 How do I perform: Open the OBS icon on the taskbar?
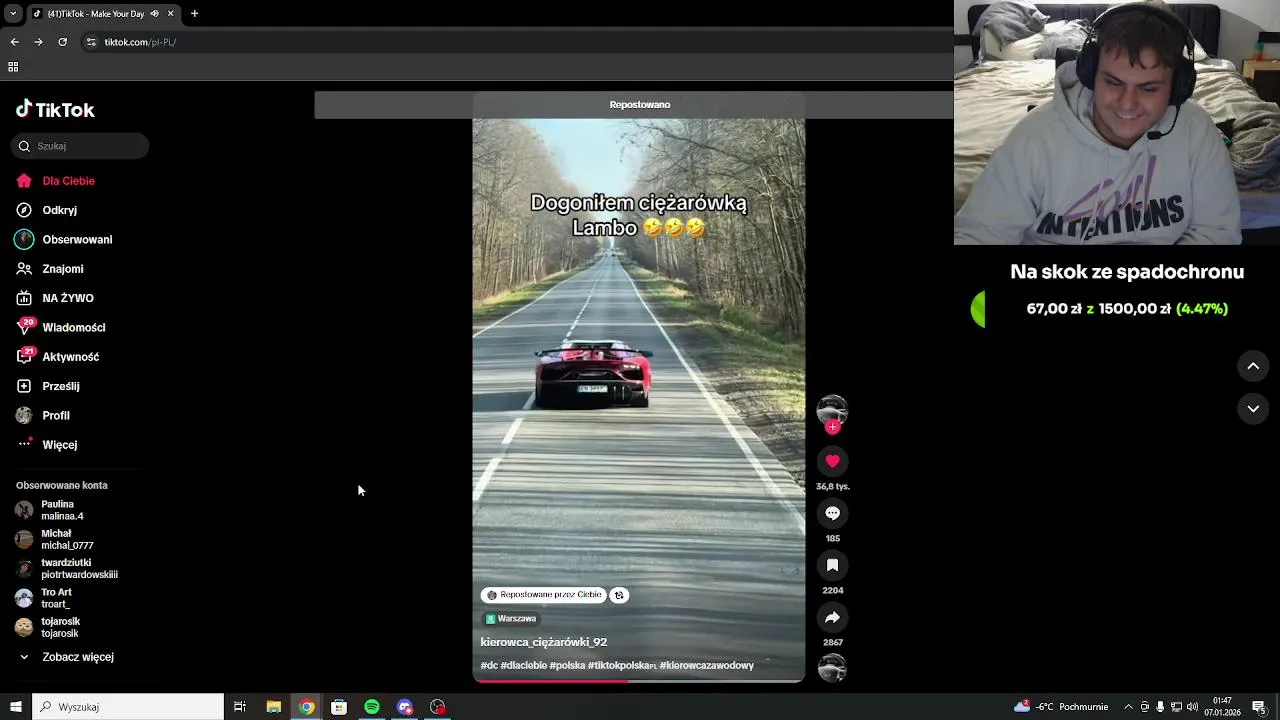437,707
